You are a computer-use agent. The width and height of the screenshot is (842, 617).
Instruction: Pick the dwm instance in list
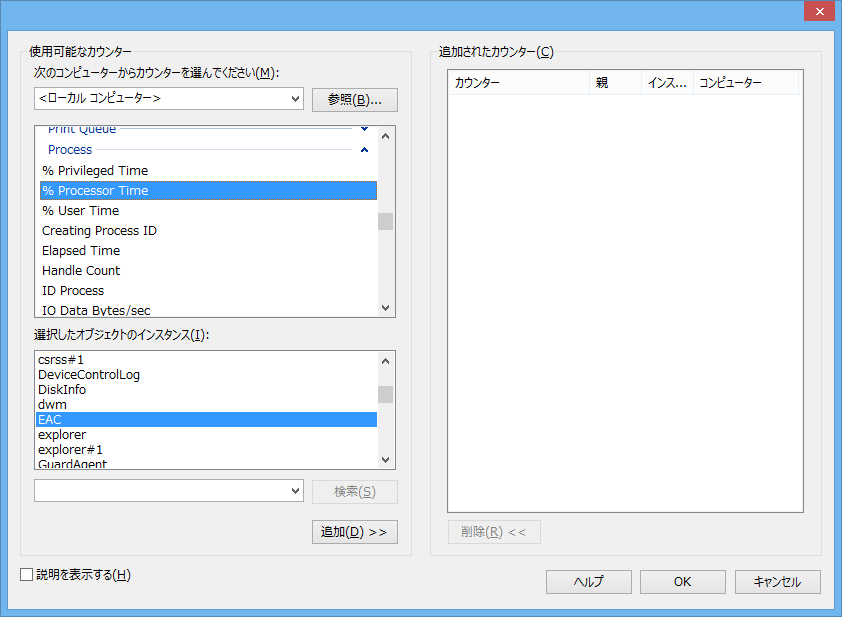[x=52, y=405]
